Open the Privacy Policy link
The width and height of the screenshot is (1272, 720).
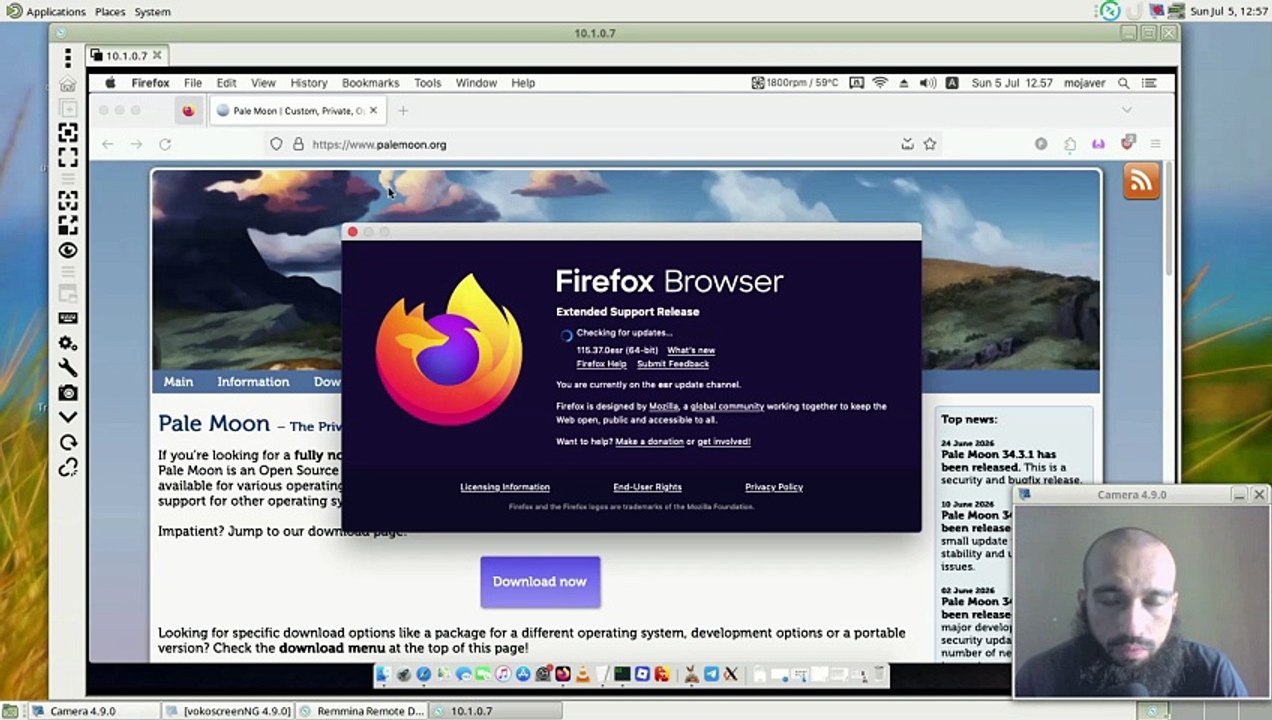774,487
